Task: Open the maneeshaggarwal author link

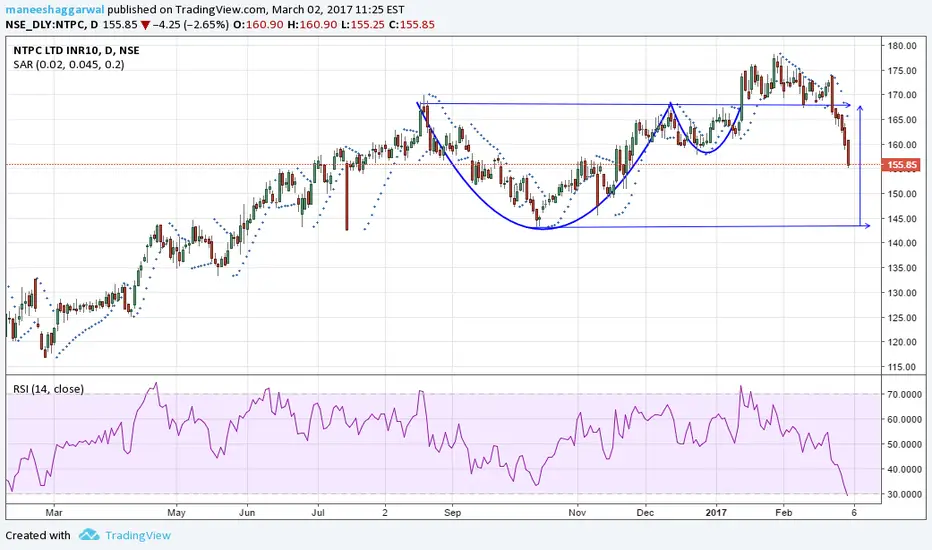Action: (x=55, y=10)
